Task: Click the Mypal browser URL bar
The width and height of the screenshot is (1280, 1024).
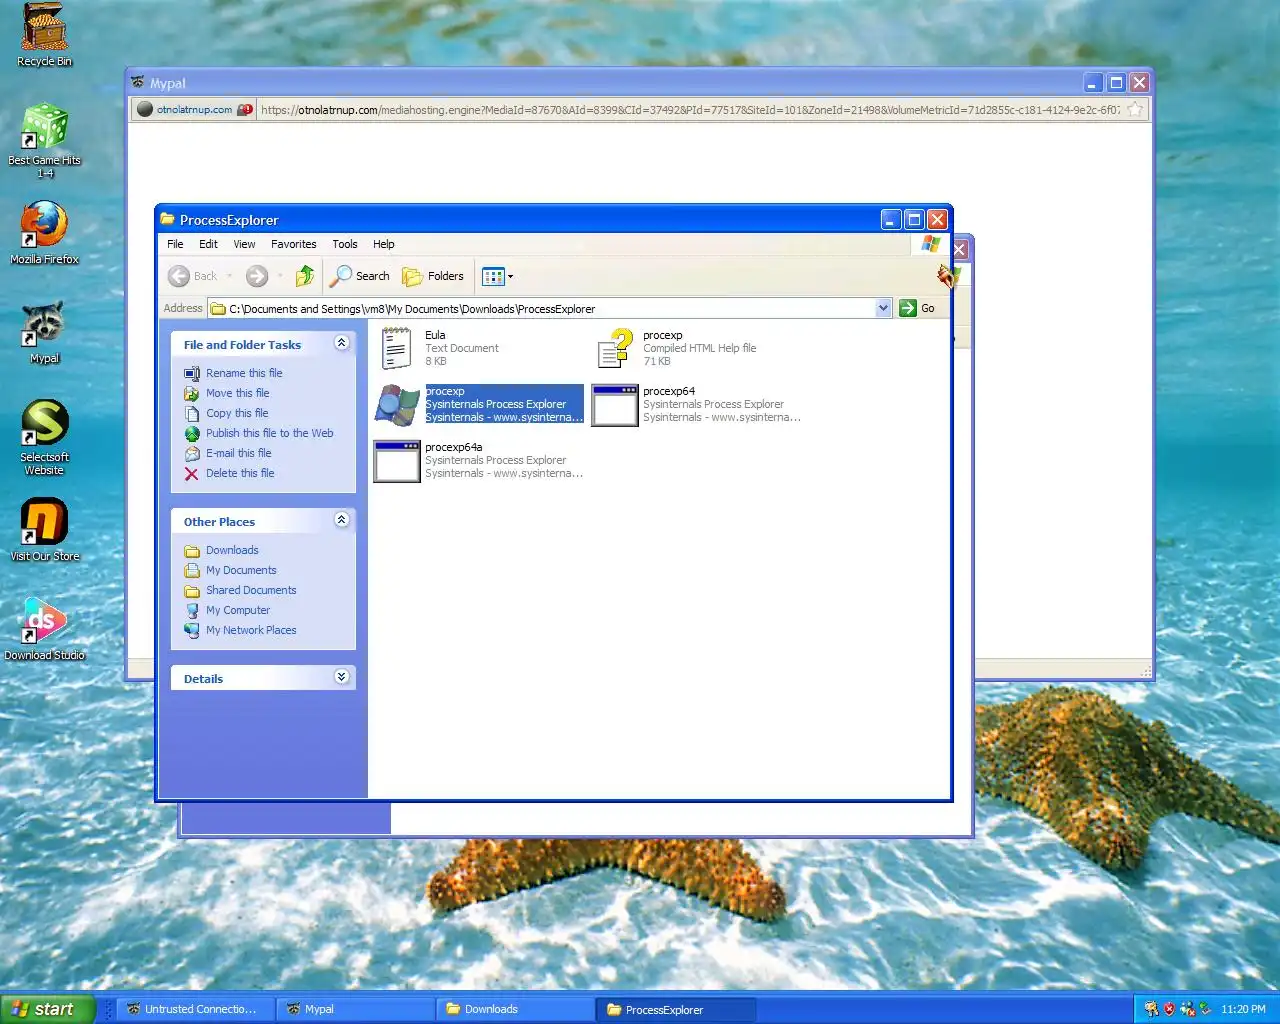Action: click(690, 110)
